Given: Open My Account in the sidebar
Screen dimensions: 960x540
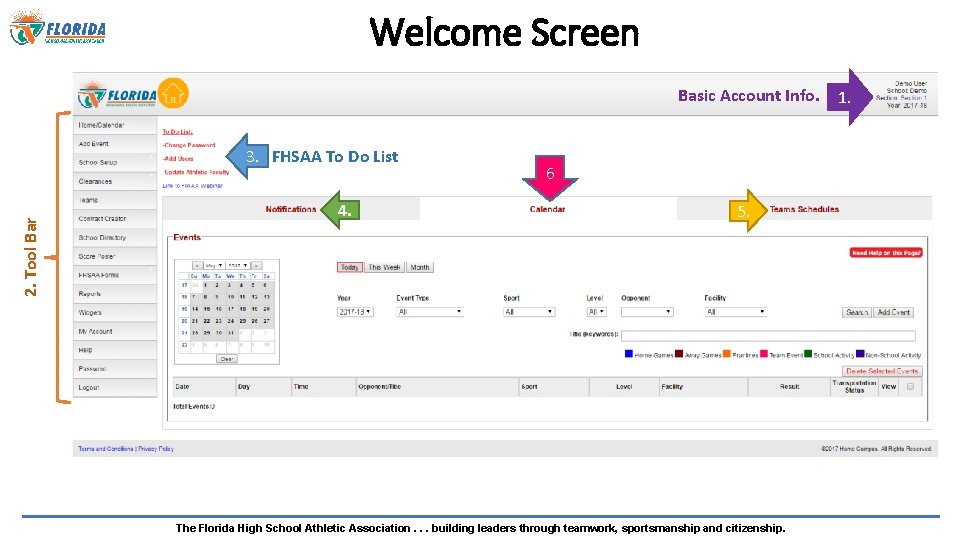Looking at the screenshot, I should [x=115, y=331].
